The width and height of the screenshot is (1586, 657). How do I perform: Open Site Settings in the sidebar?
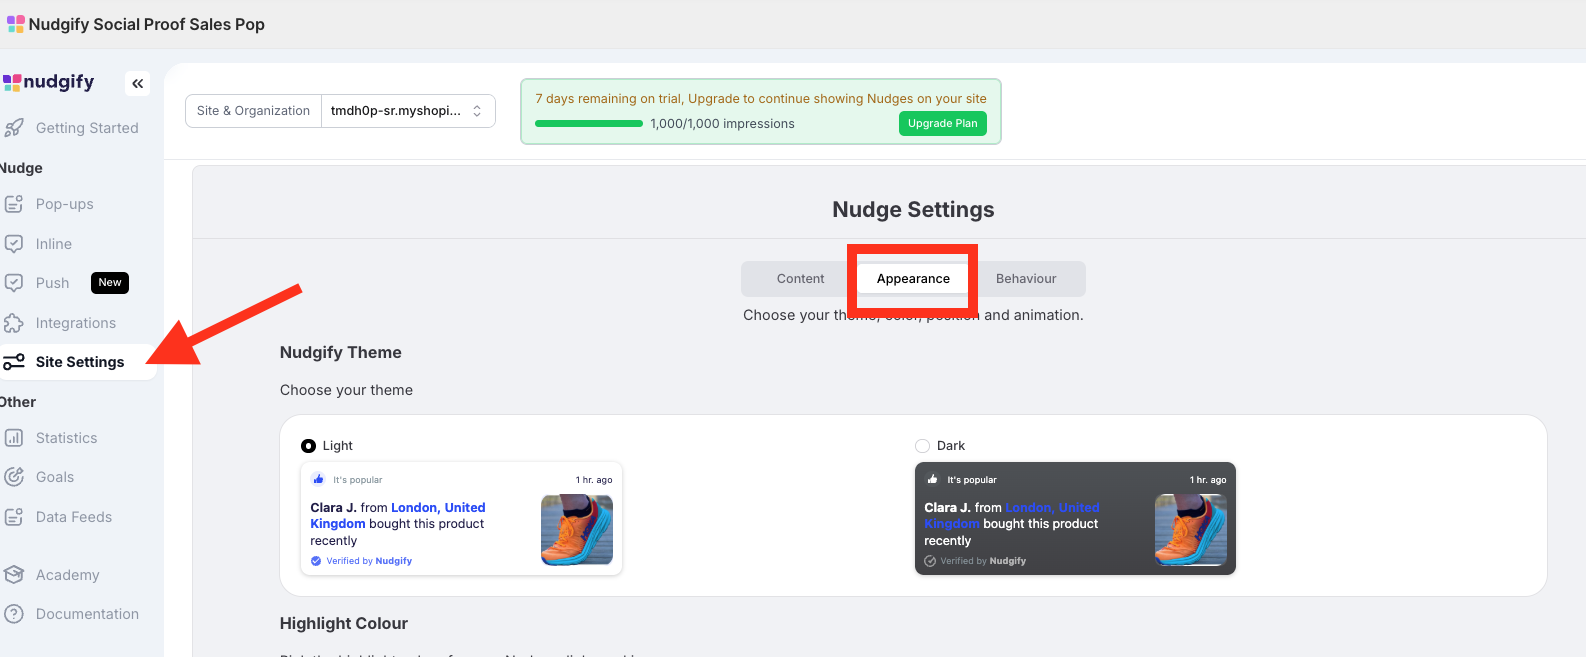pyautogui.click(x=78, y=362)
